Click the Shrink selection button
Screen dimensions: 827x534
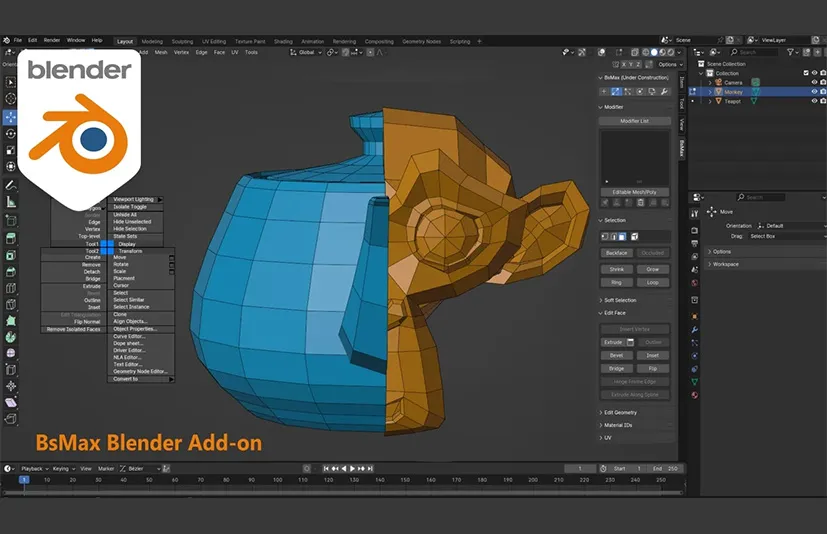click(x=617, y=269)
